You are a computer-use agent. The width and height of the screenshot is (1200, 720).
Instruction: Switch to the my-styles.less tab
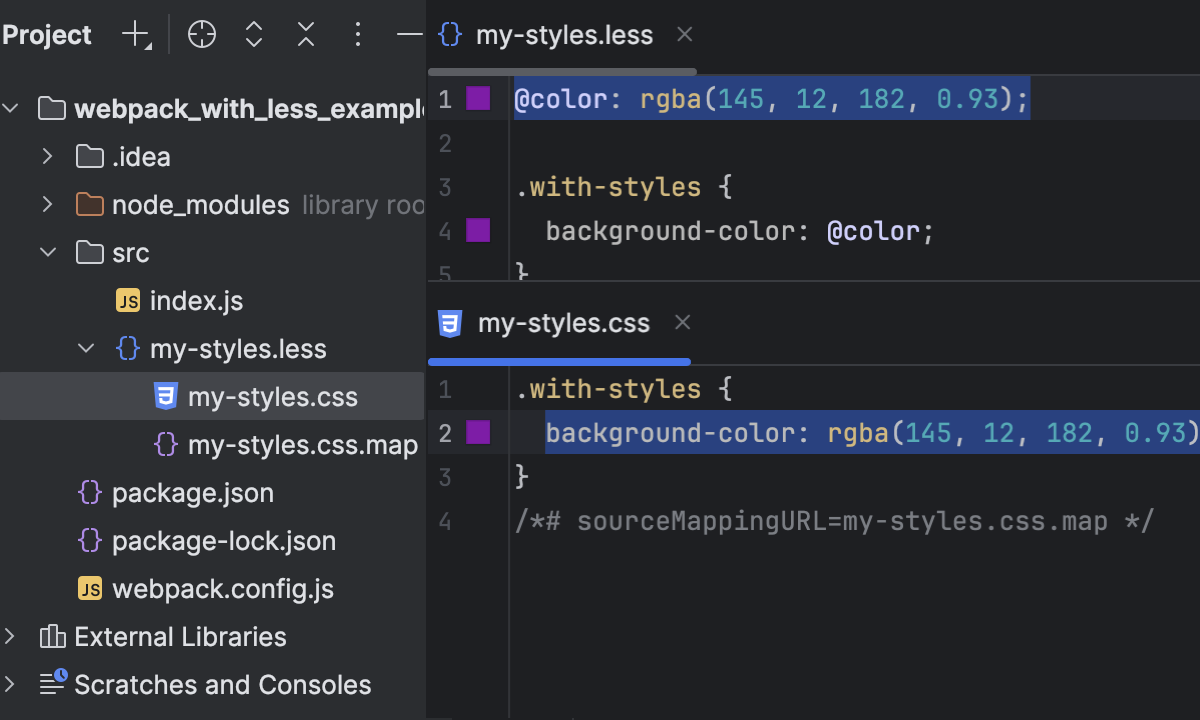pyautogui.click(x=564, y=34)
